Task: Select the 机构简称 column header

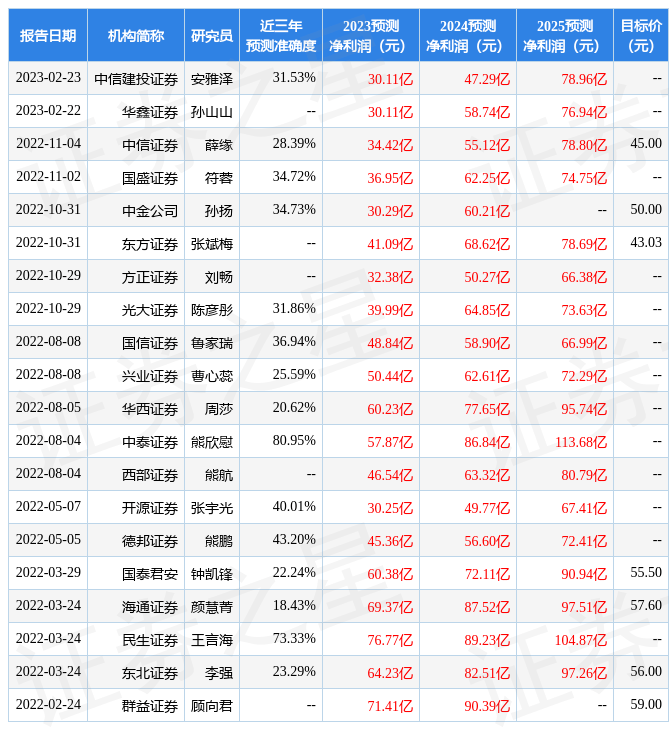Action: (136, 35)
